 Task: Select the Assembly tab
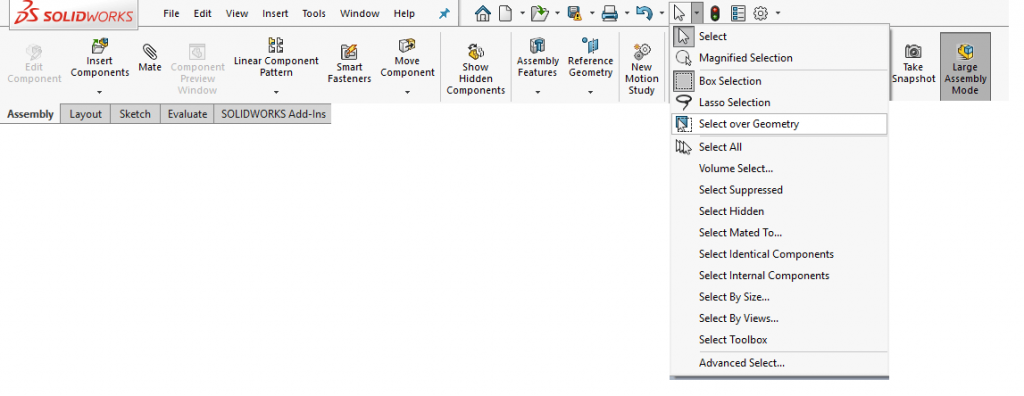pyautogui.click(x=30, y=114)
